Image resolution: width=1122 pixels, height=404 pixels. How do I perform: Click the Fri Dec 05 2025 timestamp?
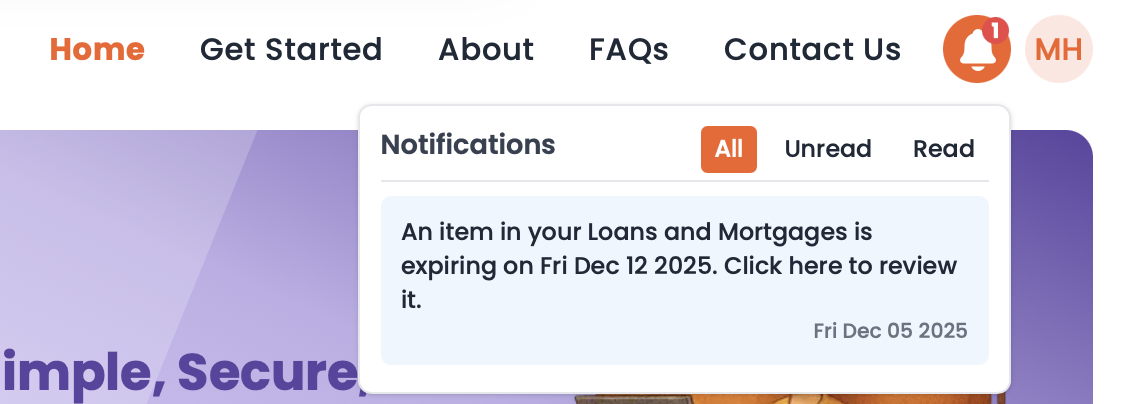[x=890, y=331]
